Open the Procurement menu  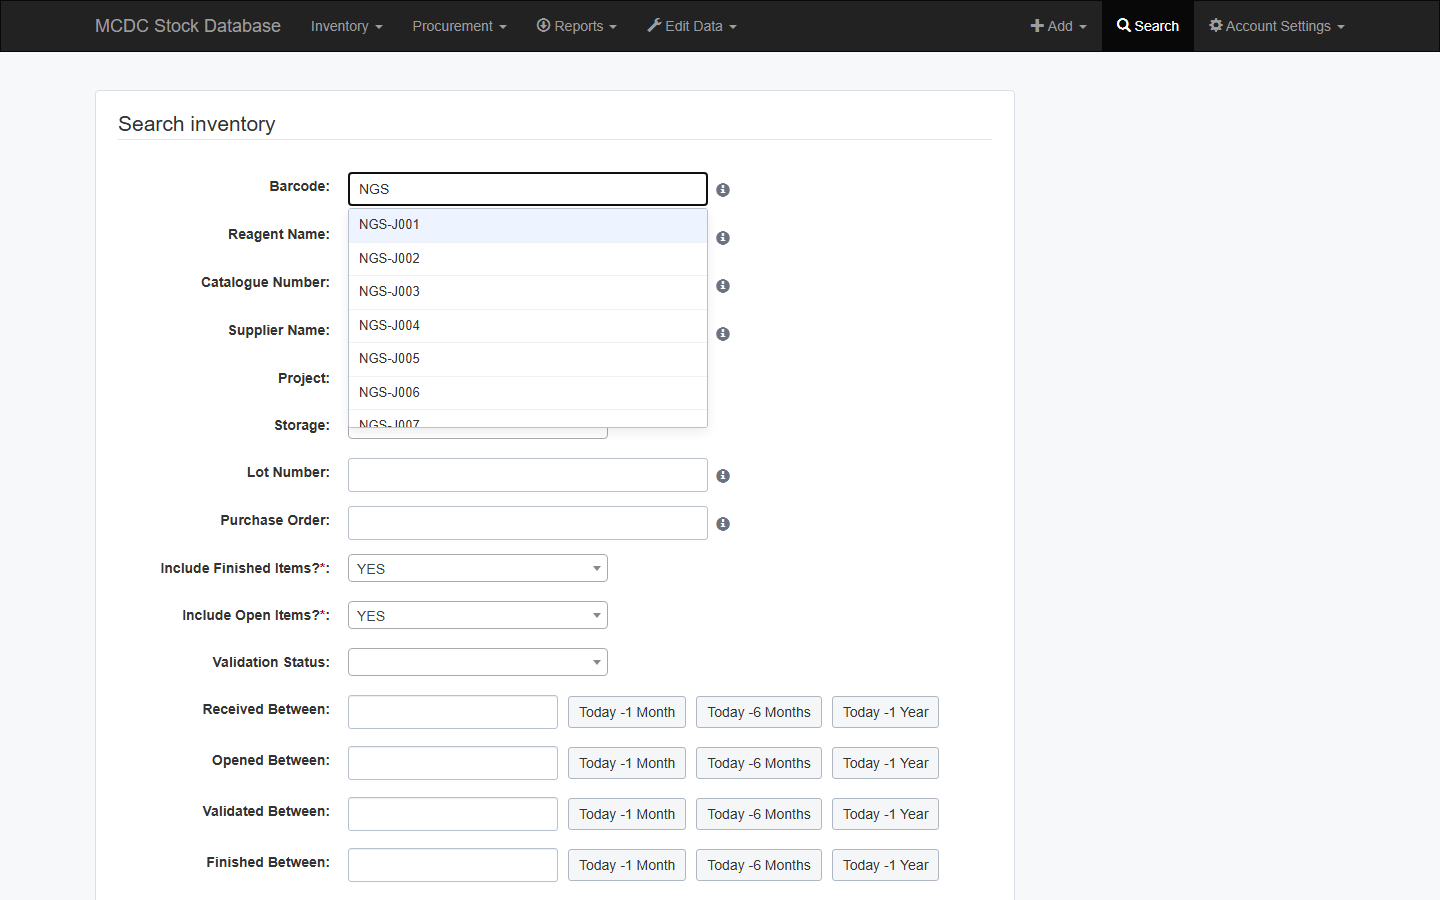pos(459,26)
